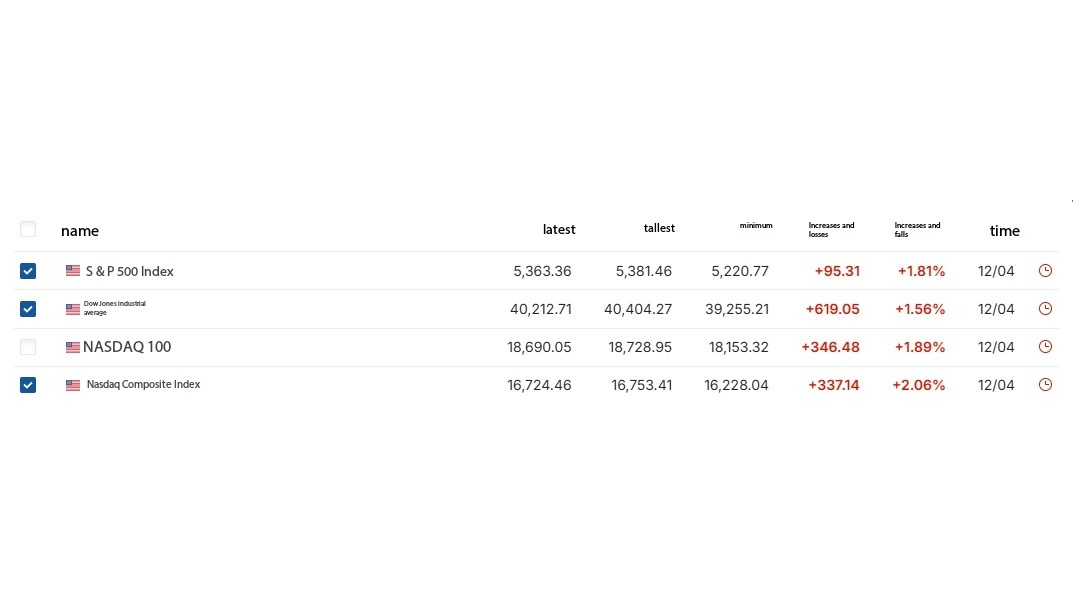Image resolution: width=1073 pixels, height=604 pixels.
Task: Sort by the tallest column header
Action: 659,228
